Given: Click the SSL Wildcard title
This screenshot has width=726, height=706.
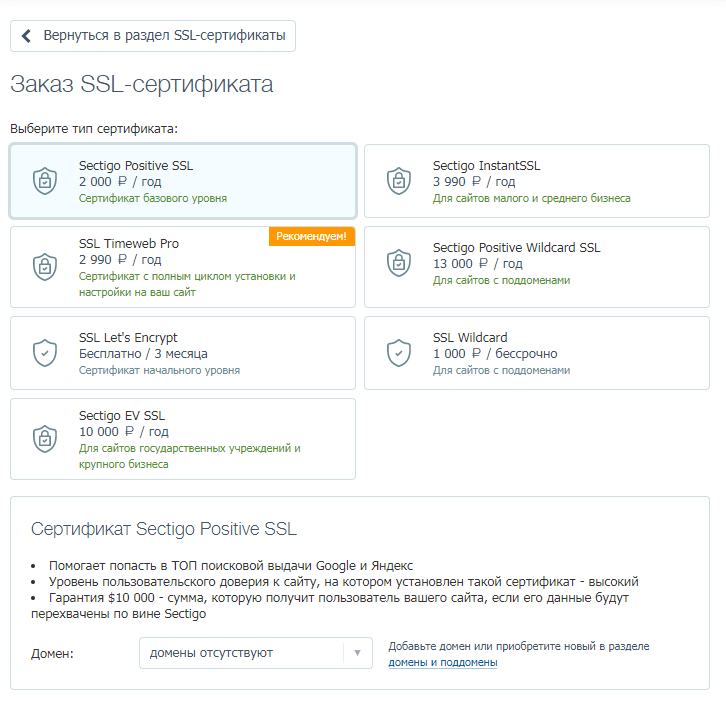Looking at the screenshot, I should (470, 337).
